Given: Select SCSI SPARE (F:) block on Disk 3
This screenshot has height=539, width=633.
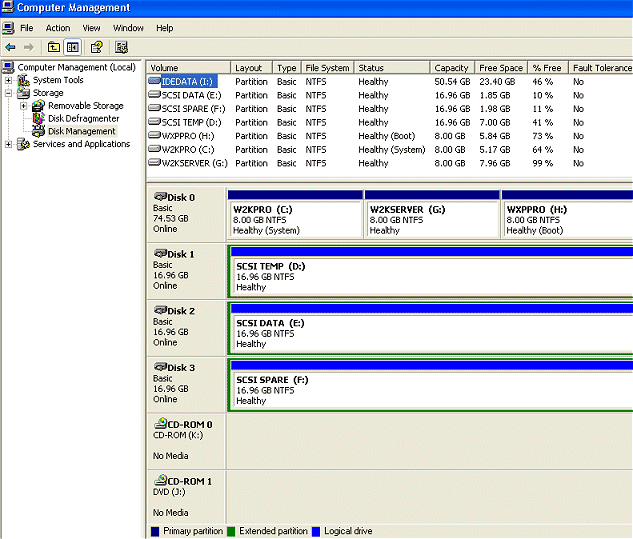Looking at the screenshot, I should click(432, 385).
